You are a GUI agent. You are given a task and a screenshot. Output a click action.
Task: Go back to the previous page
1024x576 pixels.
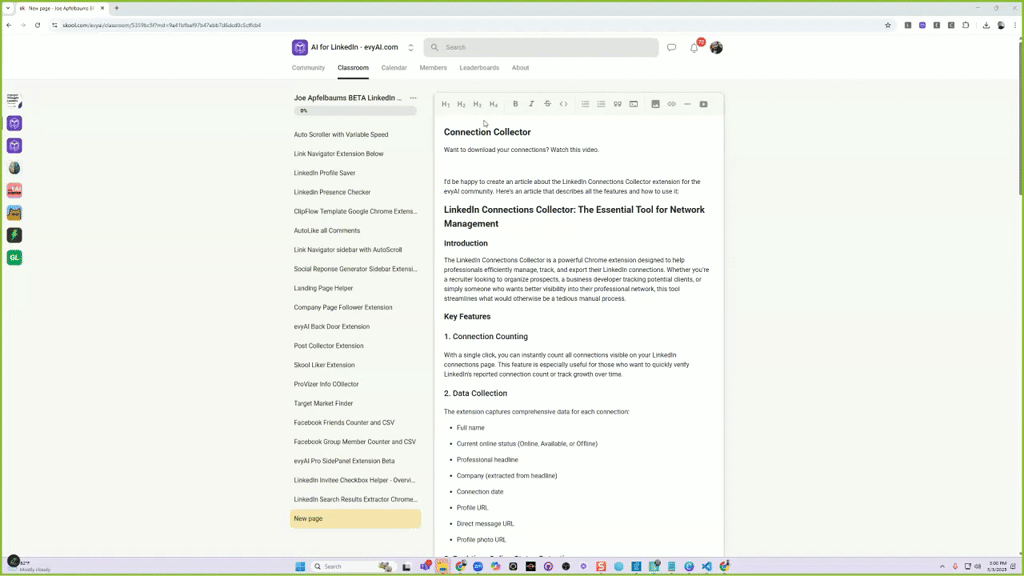[x=9, y=25]
